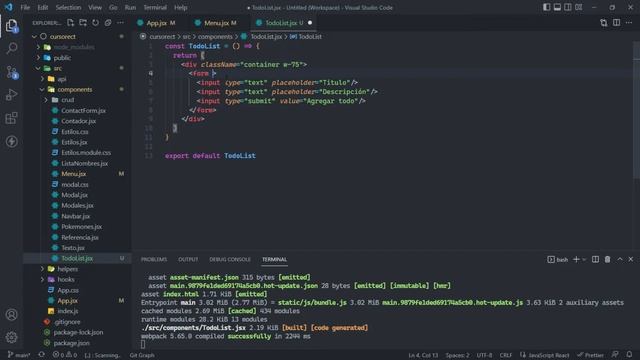Create a new folder in Explorer
The height and width of the screenshot is (360, 640).
pyautogui.click(x=83, y=23)
